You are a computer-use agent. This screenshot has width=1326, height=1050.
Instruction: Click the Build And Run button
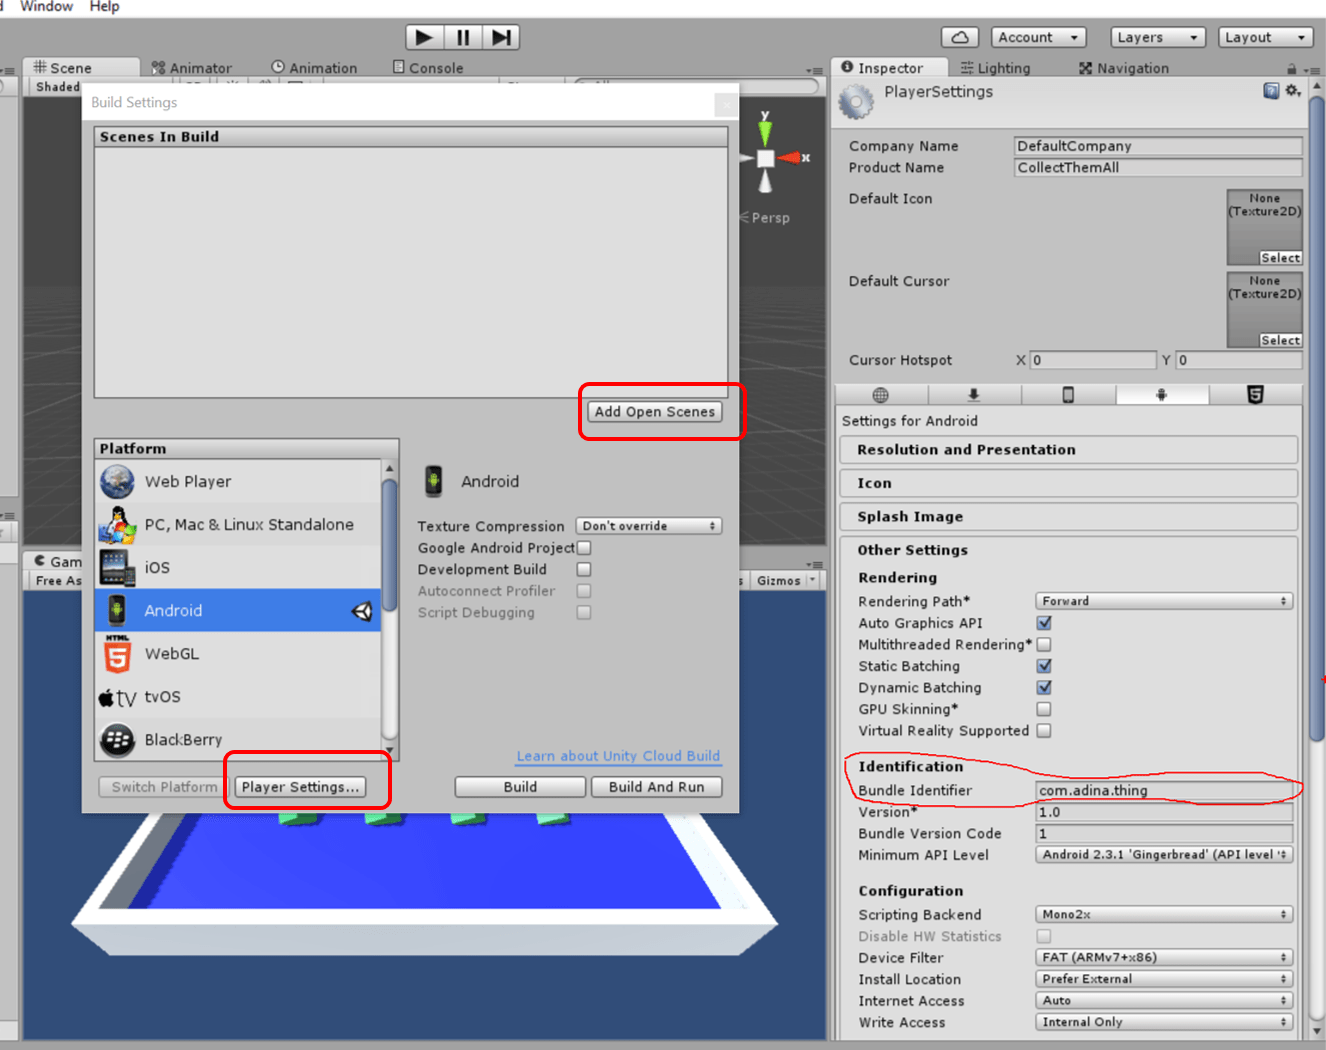[x=656, y=787]
